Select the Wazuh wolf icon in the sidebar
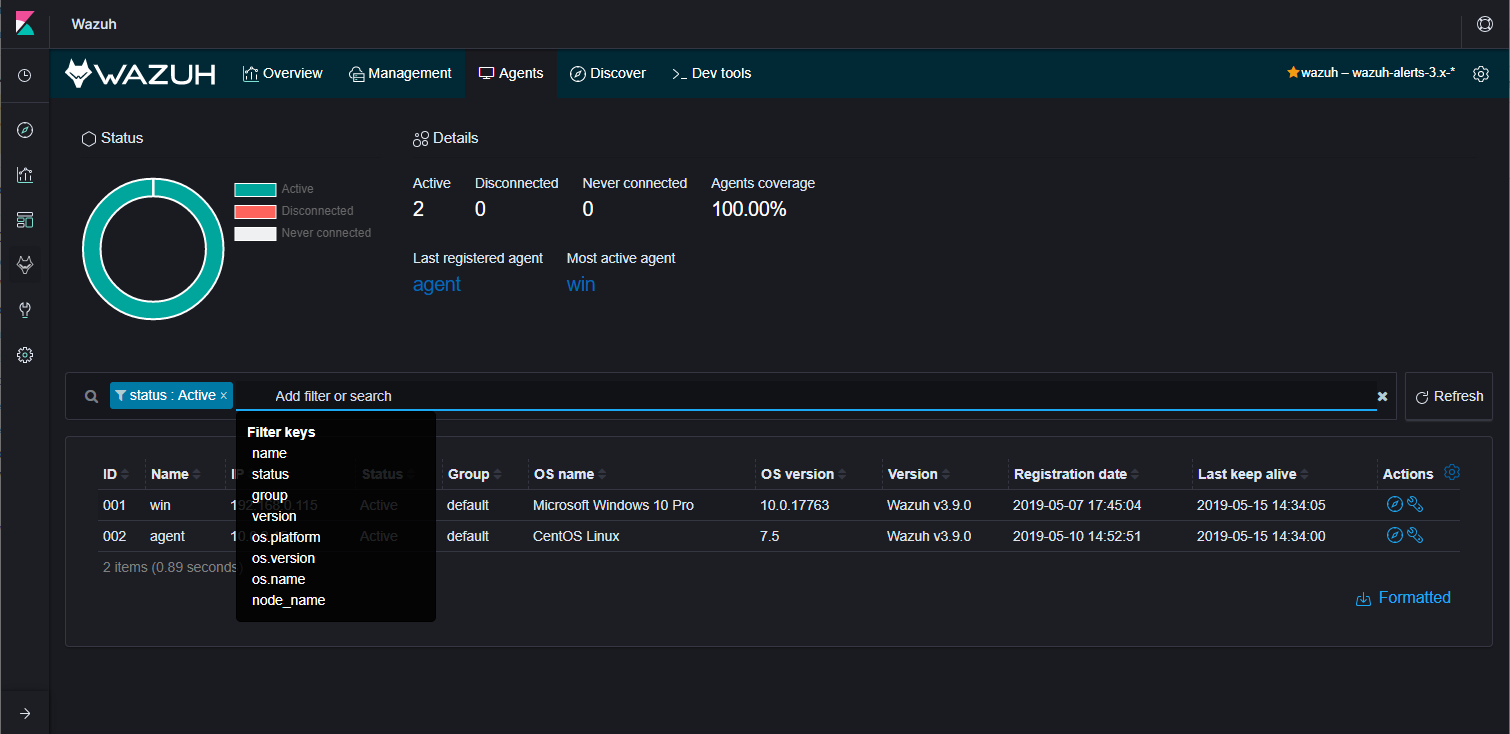 [x=24, y=264]
